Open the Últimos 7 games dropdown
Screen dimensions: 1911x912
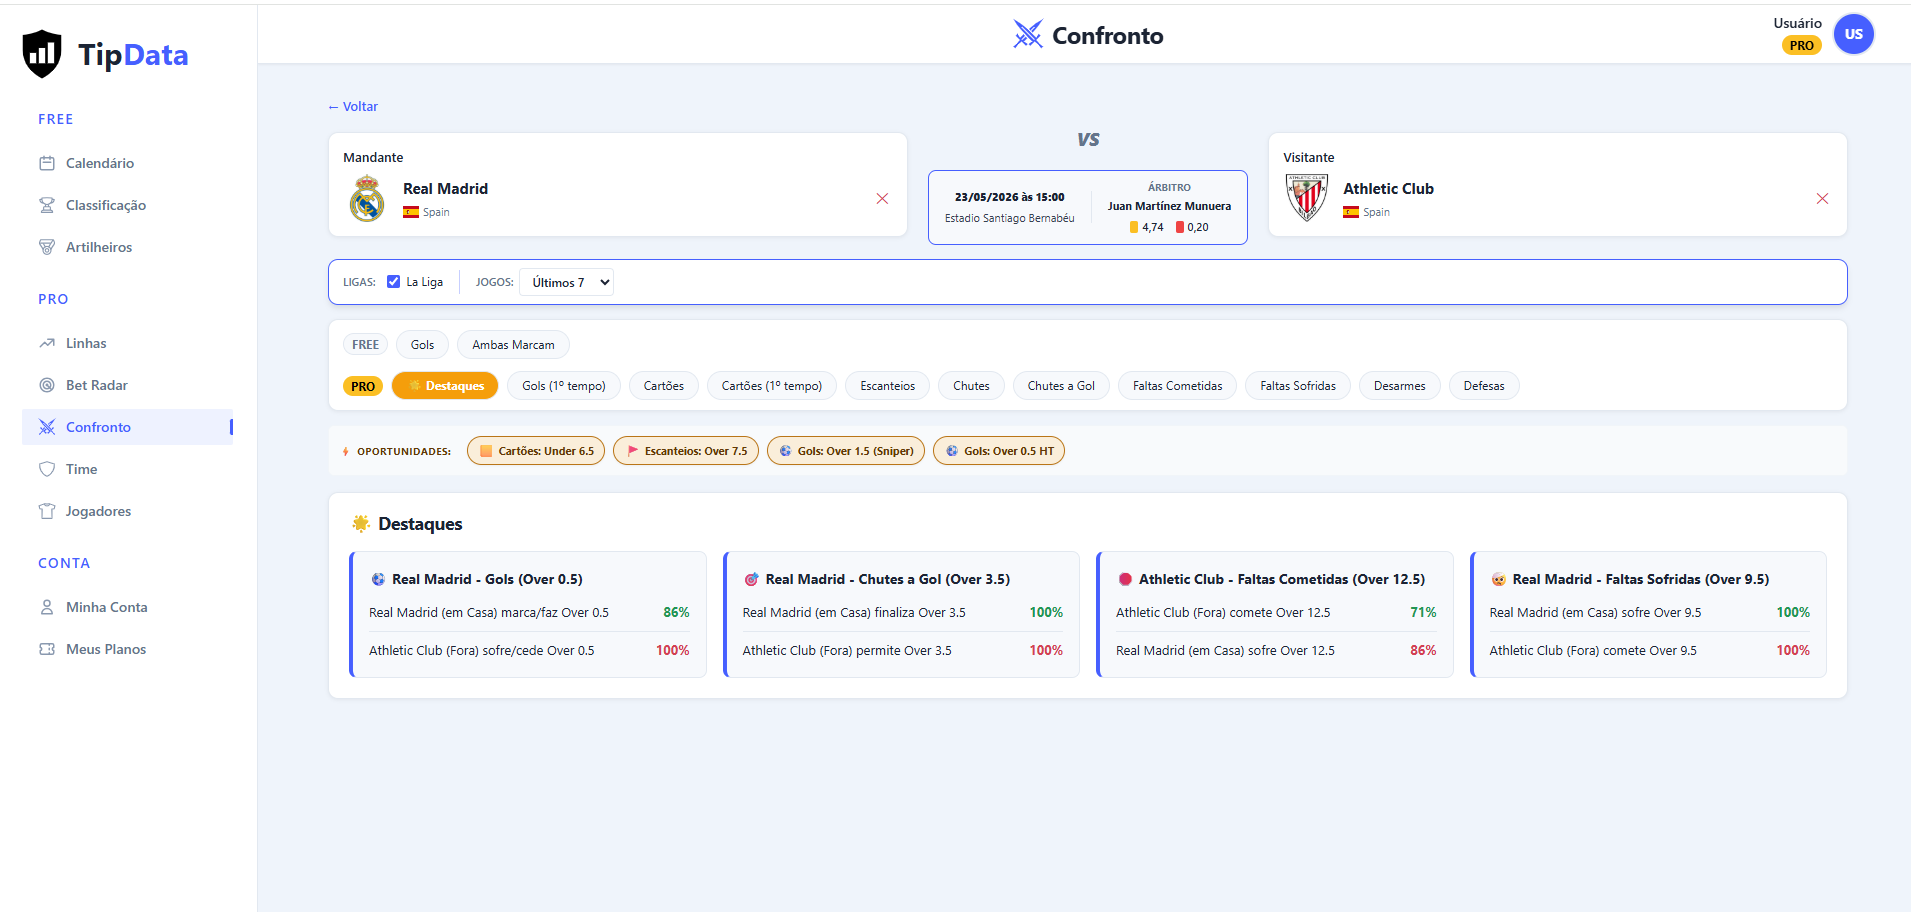(567, 282)
